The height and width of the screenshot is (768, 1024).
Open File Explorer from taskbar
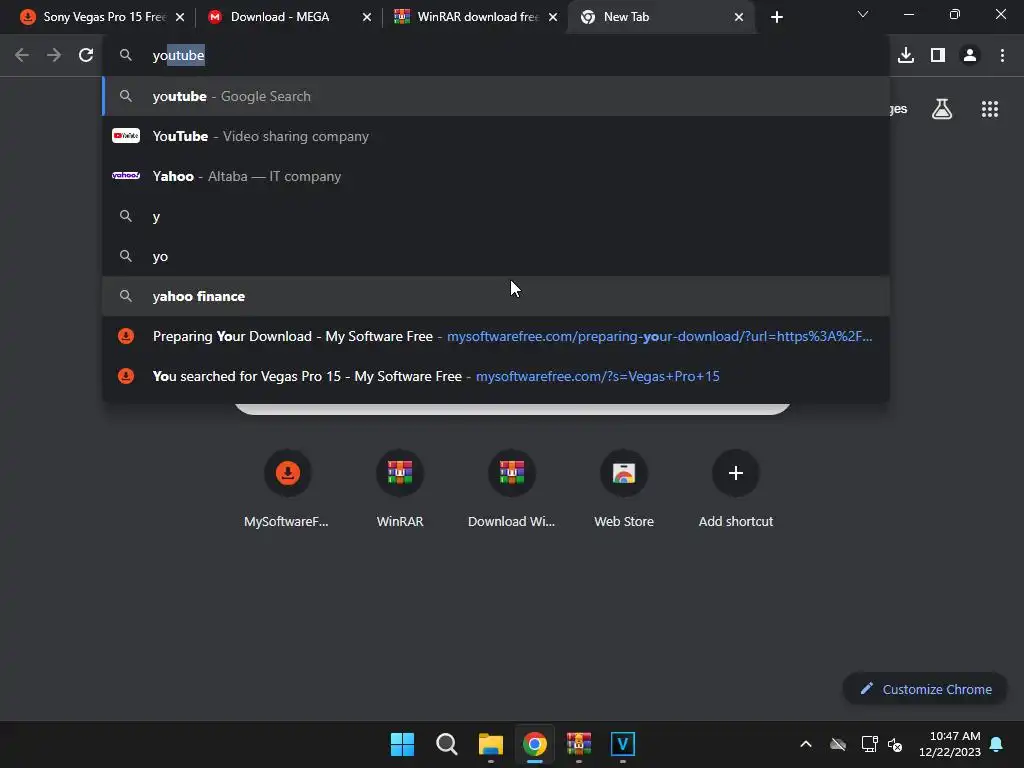pyautogui.click(x=490, y=744)
